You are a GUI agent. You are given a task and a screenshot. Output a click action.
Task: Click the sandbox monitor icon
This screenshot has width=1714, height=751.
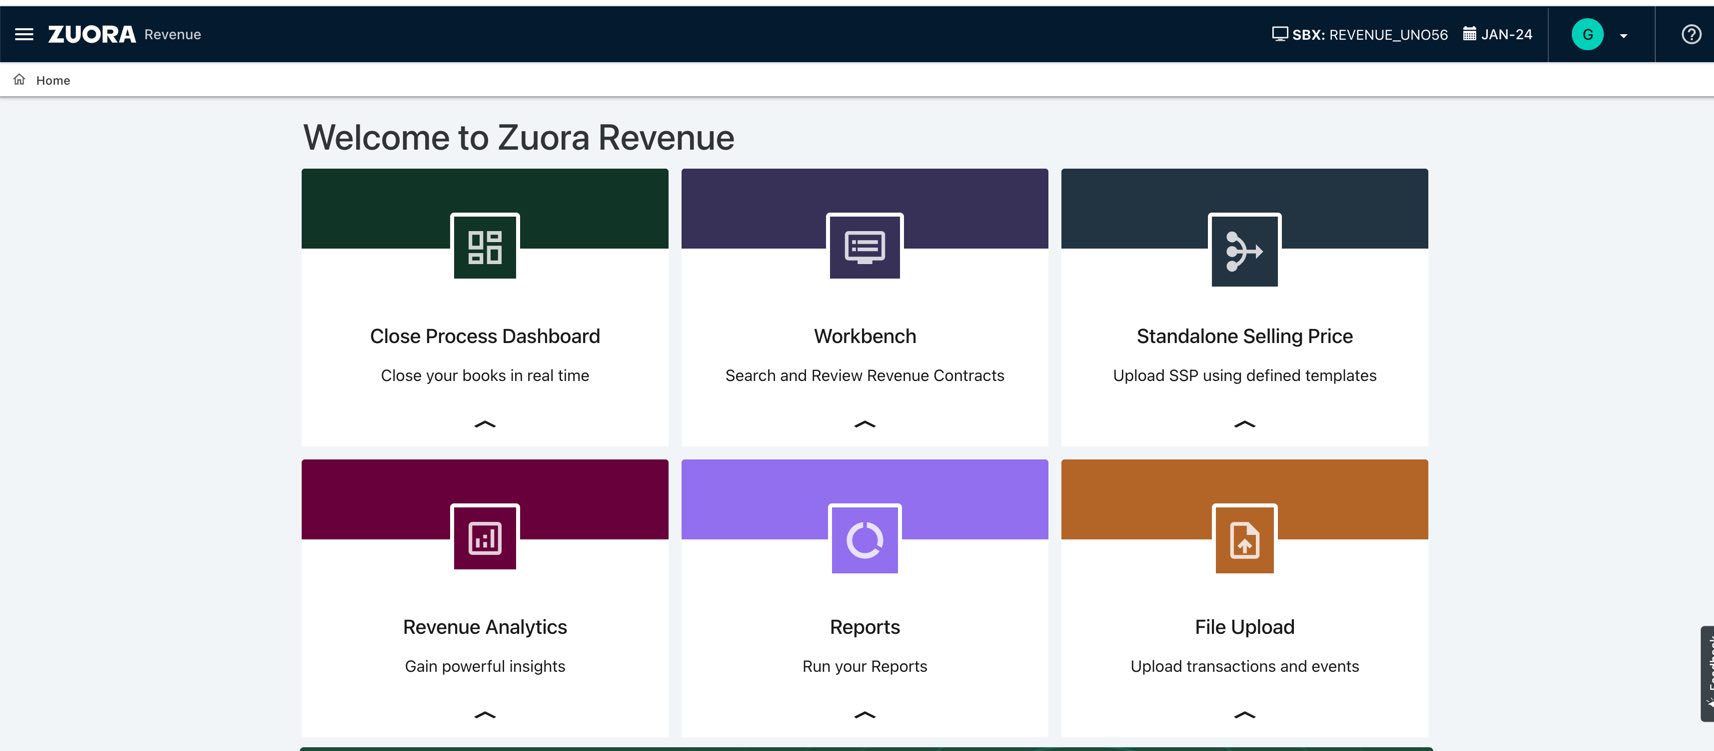[x=1280, y=34]
